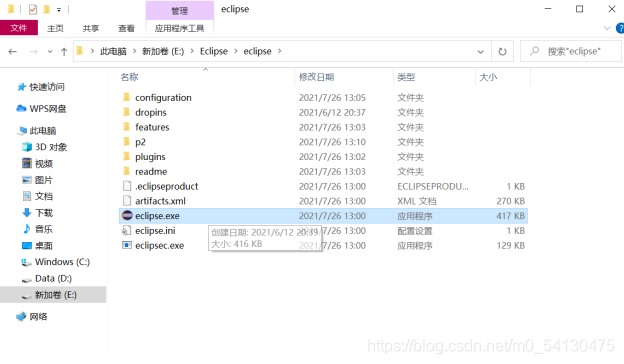Click the 417 KB size cell
This screenshot has width=624, height=364.
[x=510, y=216]
